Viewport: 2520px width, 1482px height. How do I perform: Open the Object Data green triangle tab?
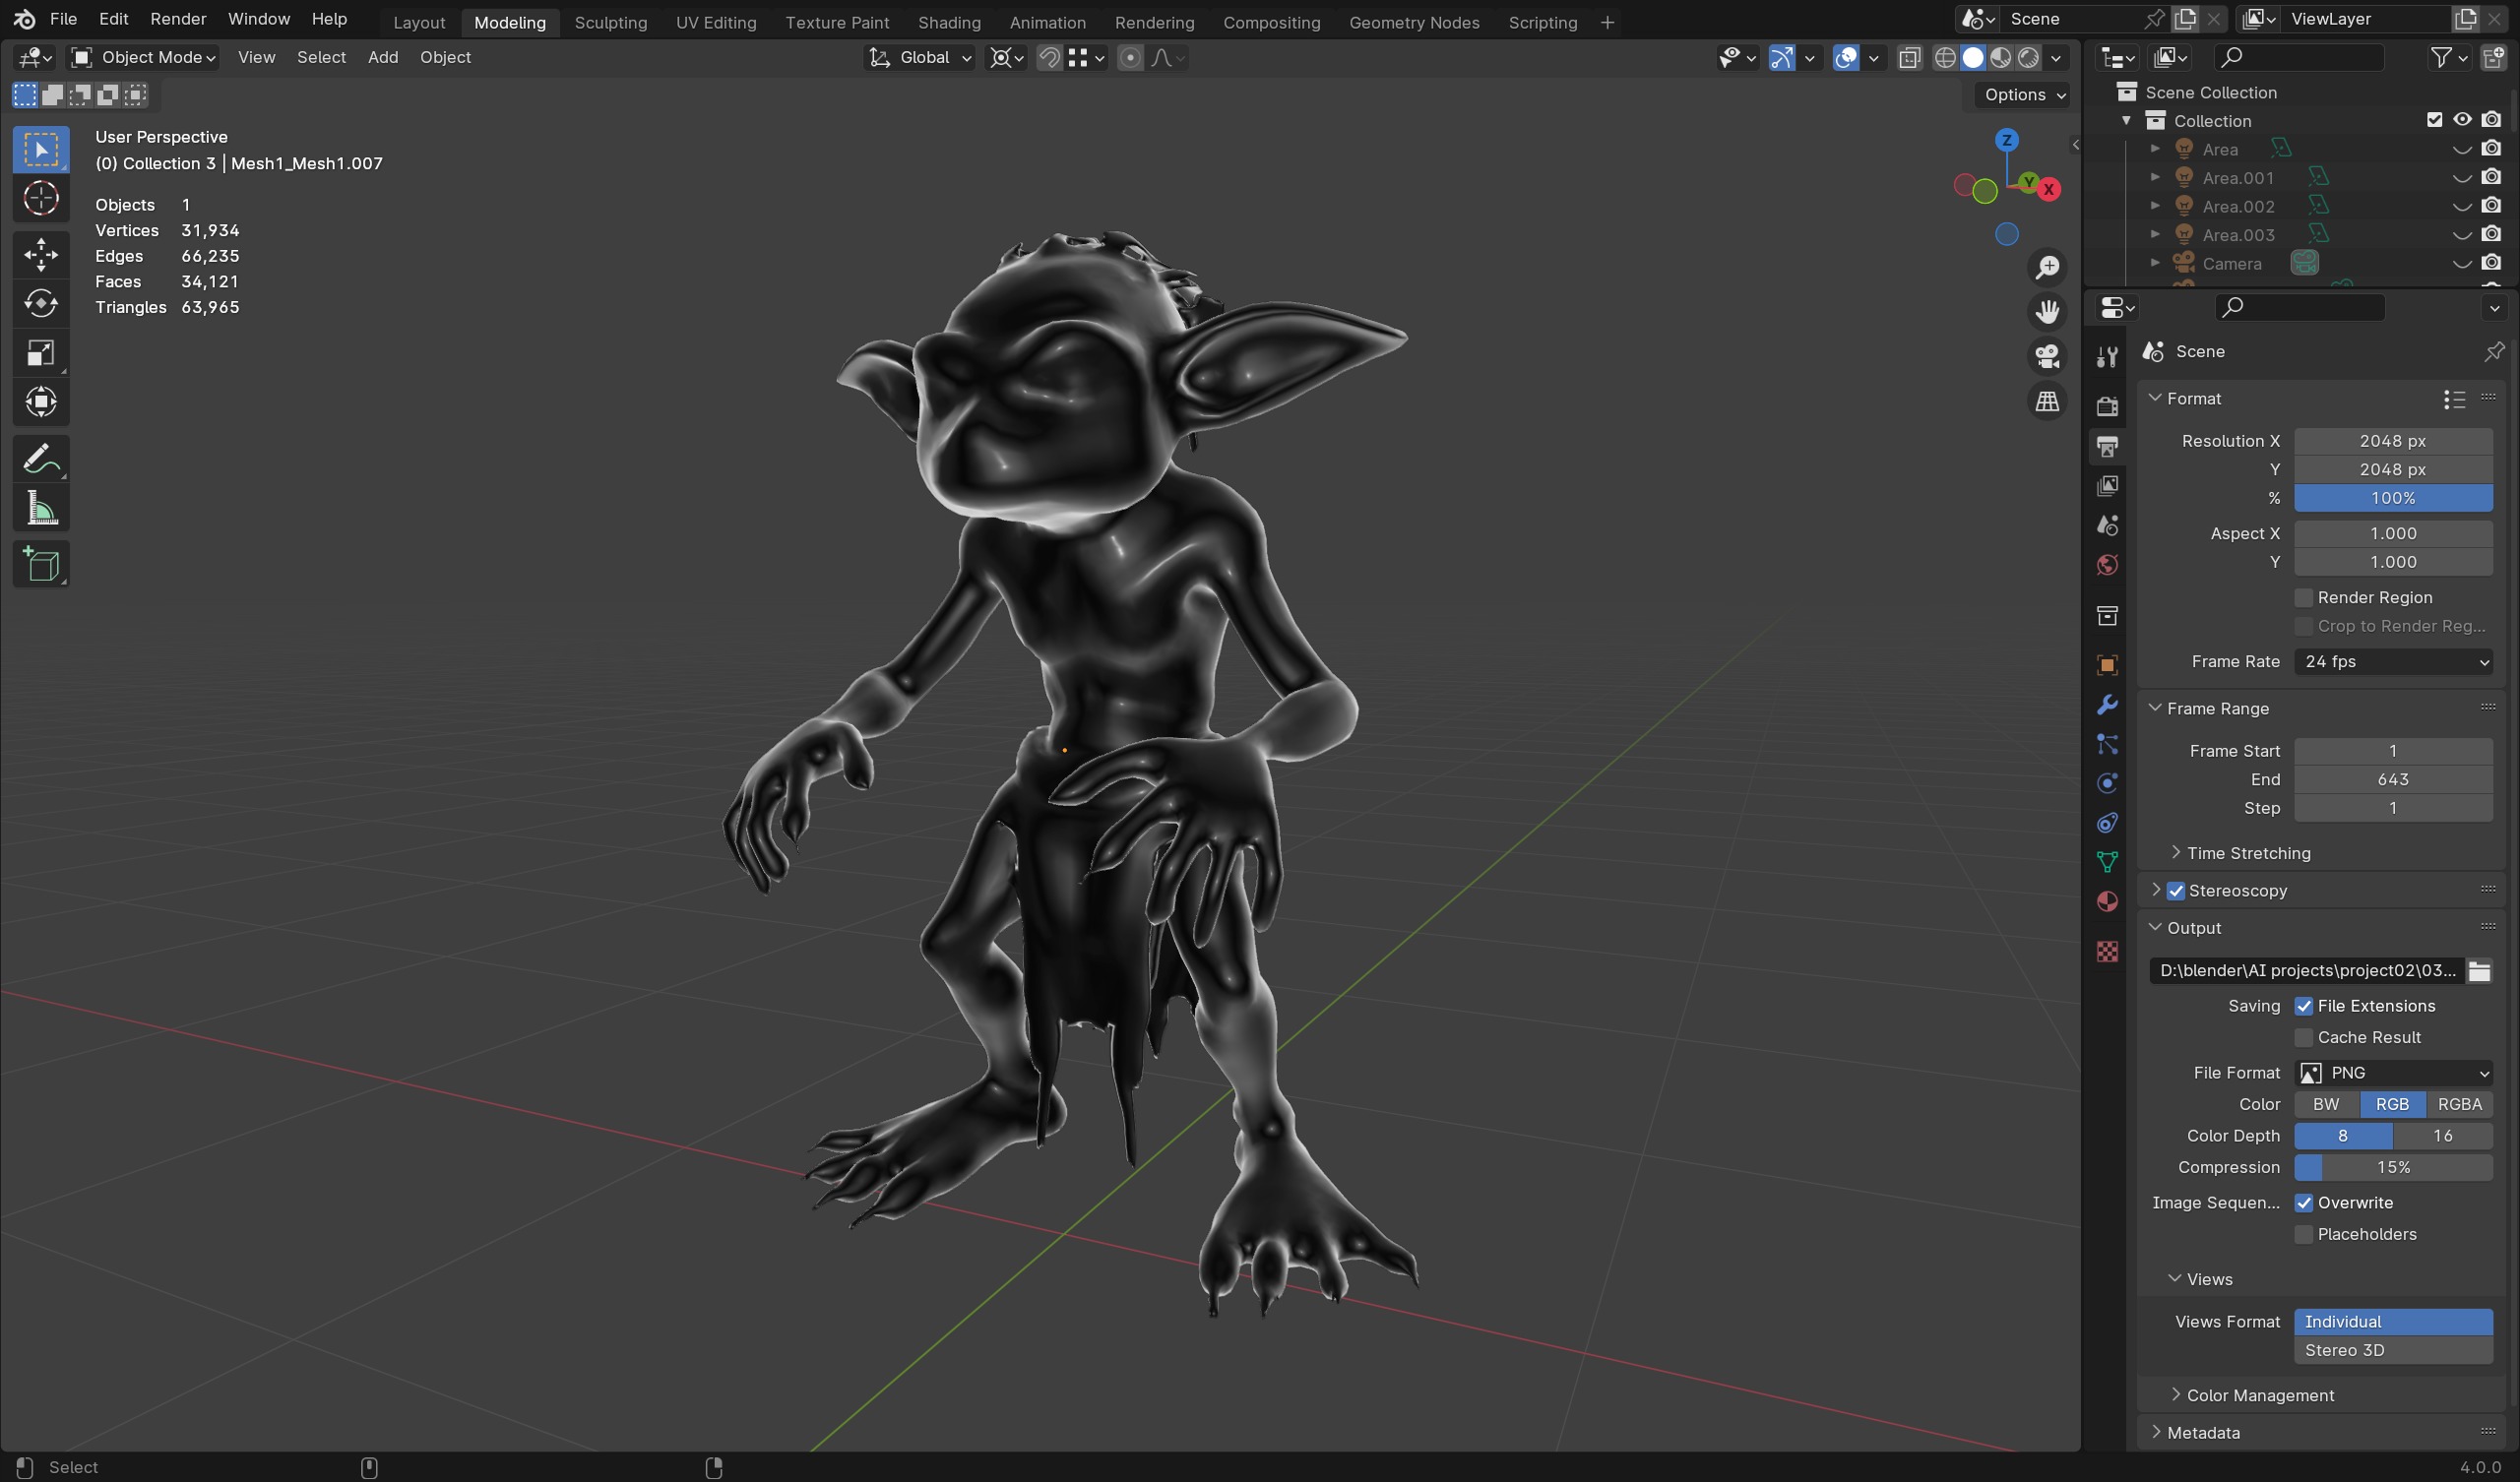[2107, 862]
